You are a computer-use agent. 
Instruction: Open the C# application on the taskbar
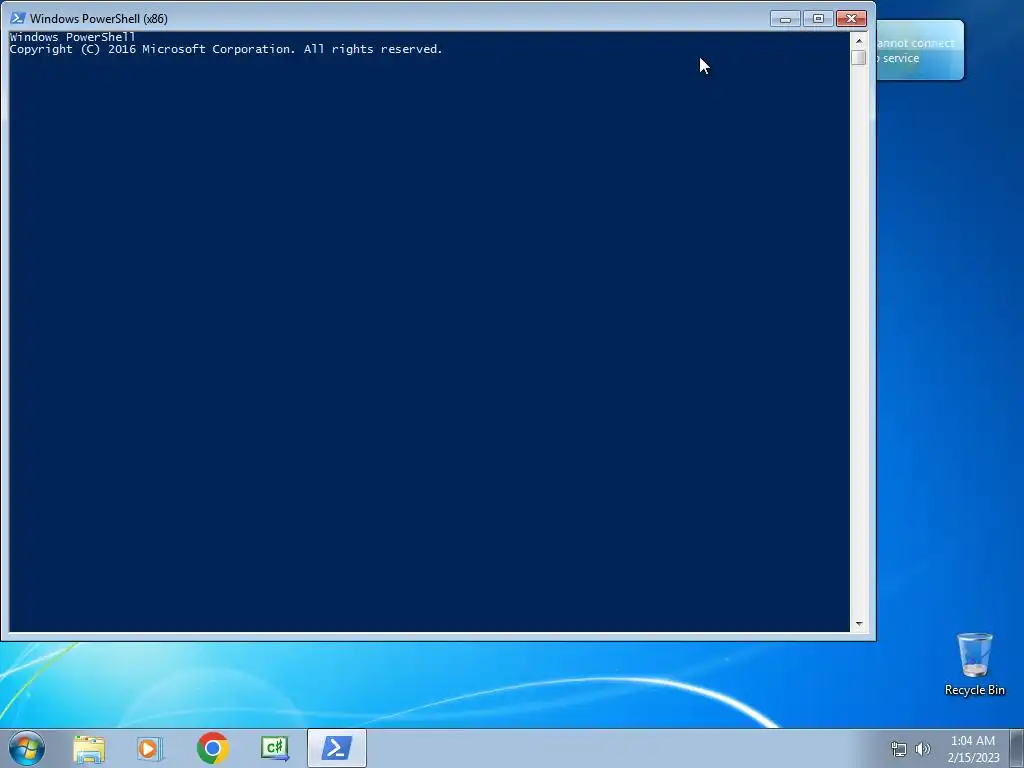(x=275, y=748)
